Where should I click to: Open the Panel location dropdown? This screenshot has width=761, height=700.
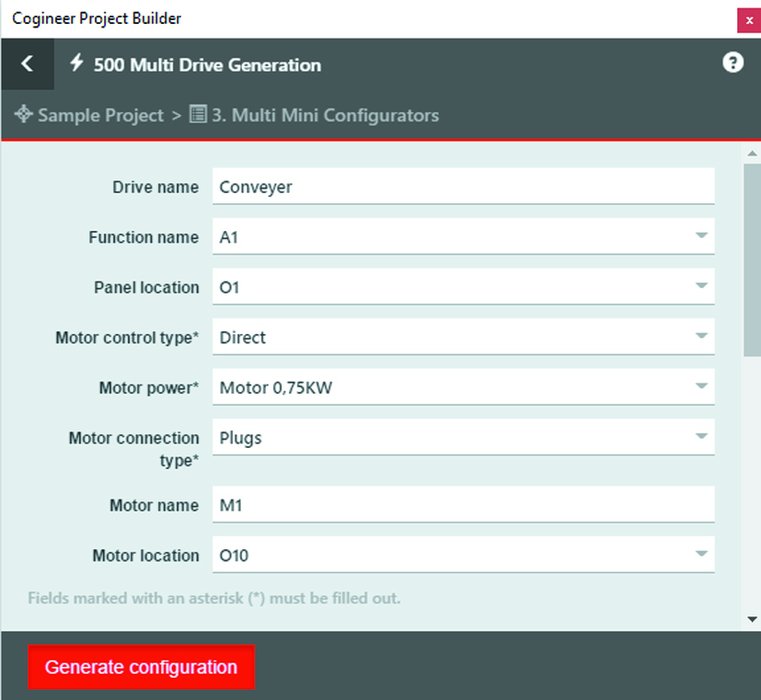click(701, 286)
